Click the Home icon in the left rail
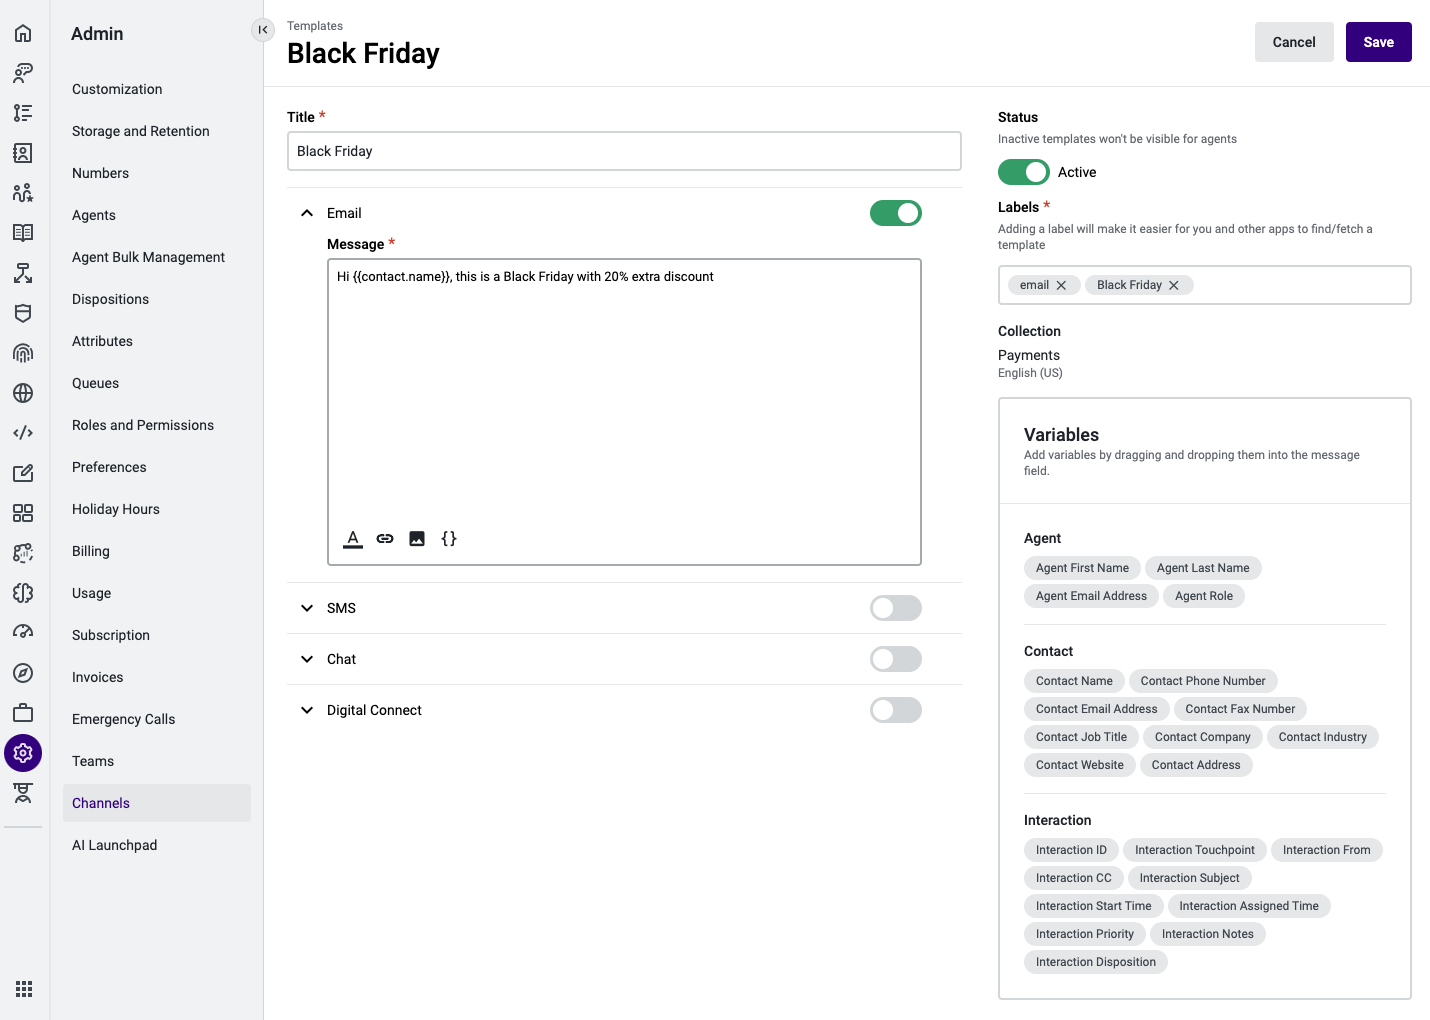 pos(23,32)
